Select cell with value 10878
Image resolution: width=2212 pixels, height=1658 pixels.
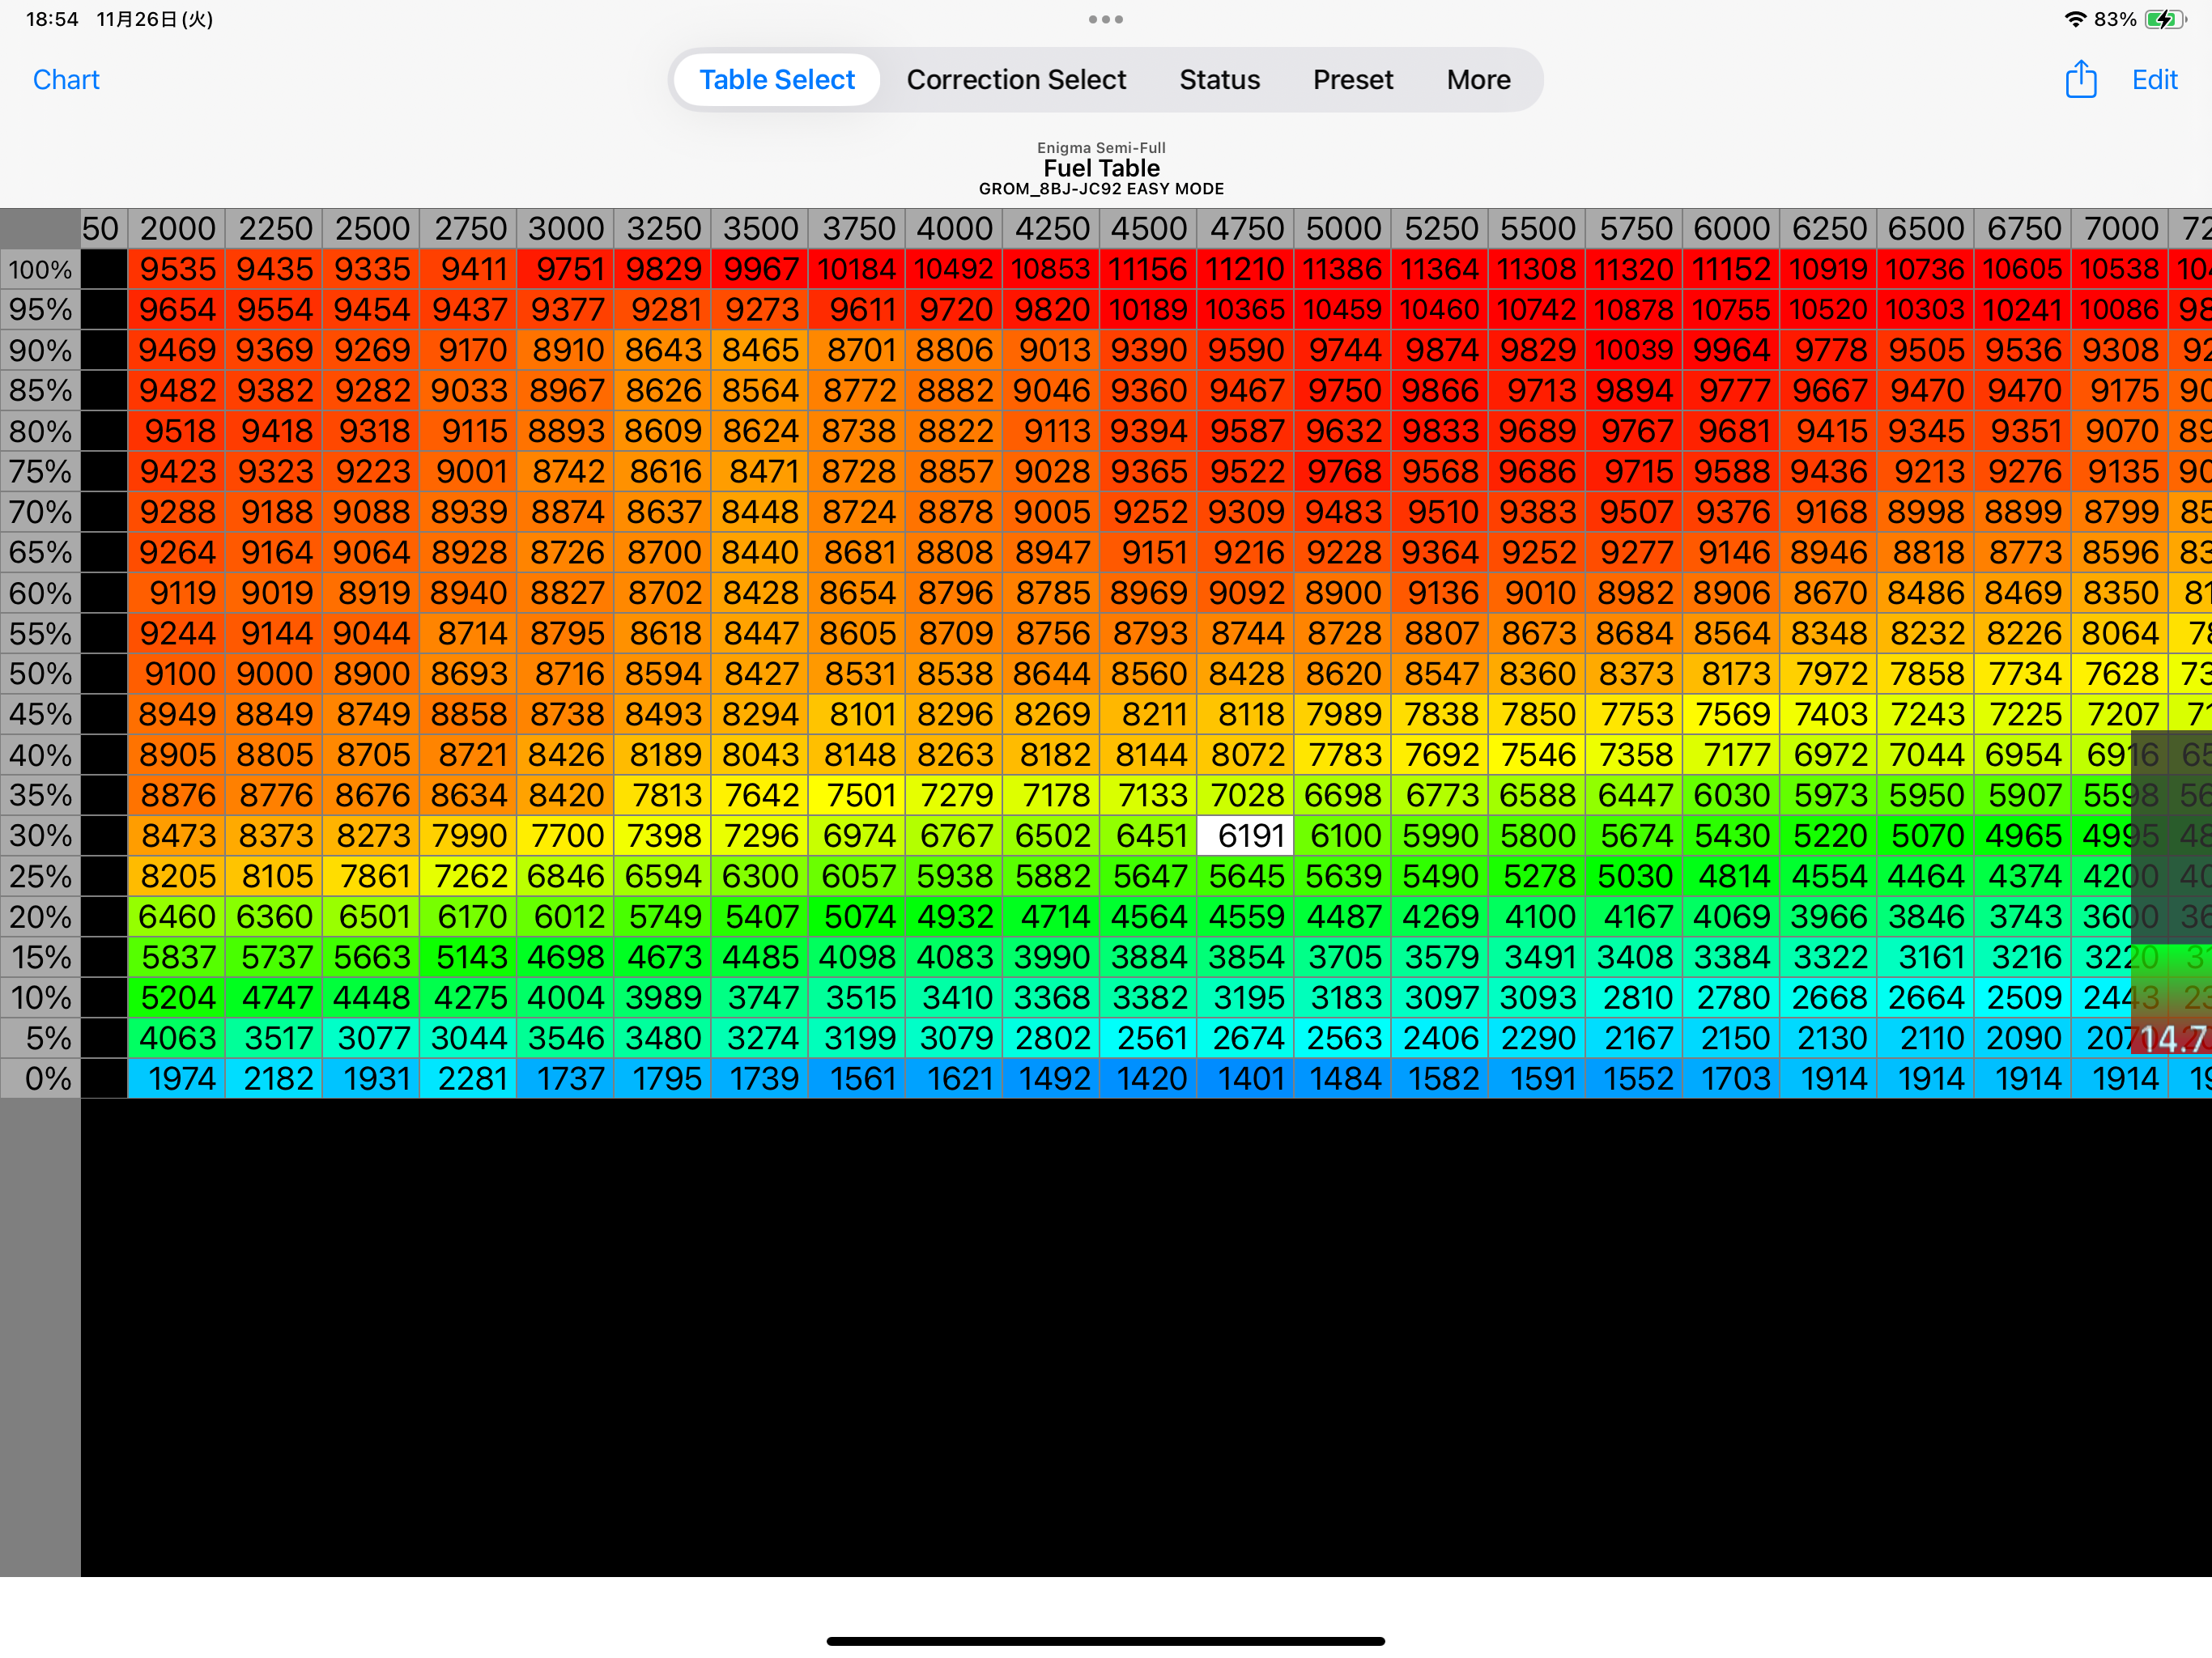point(1635,310)
